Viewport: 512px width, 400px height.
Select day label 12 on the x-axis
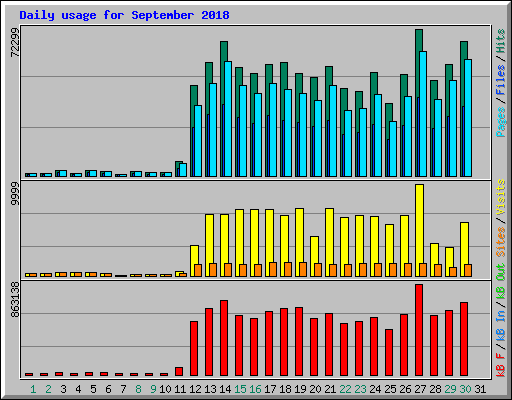(195, 389)
